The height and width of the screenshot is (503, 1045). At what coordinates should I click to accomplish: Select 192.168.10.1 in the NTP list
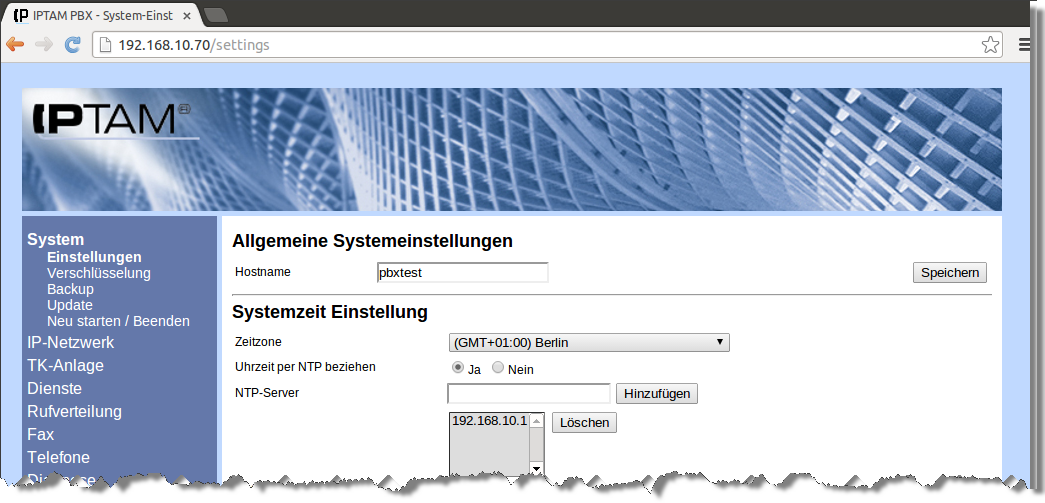(x=488, y=421)
